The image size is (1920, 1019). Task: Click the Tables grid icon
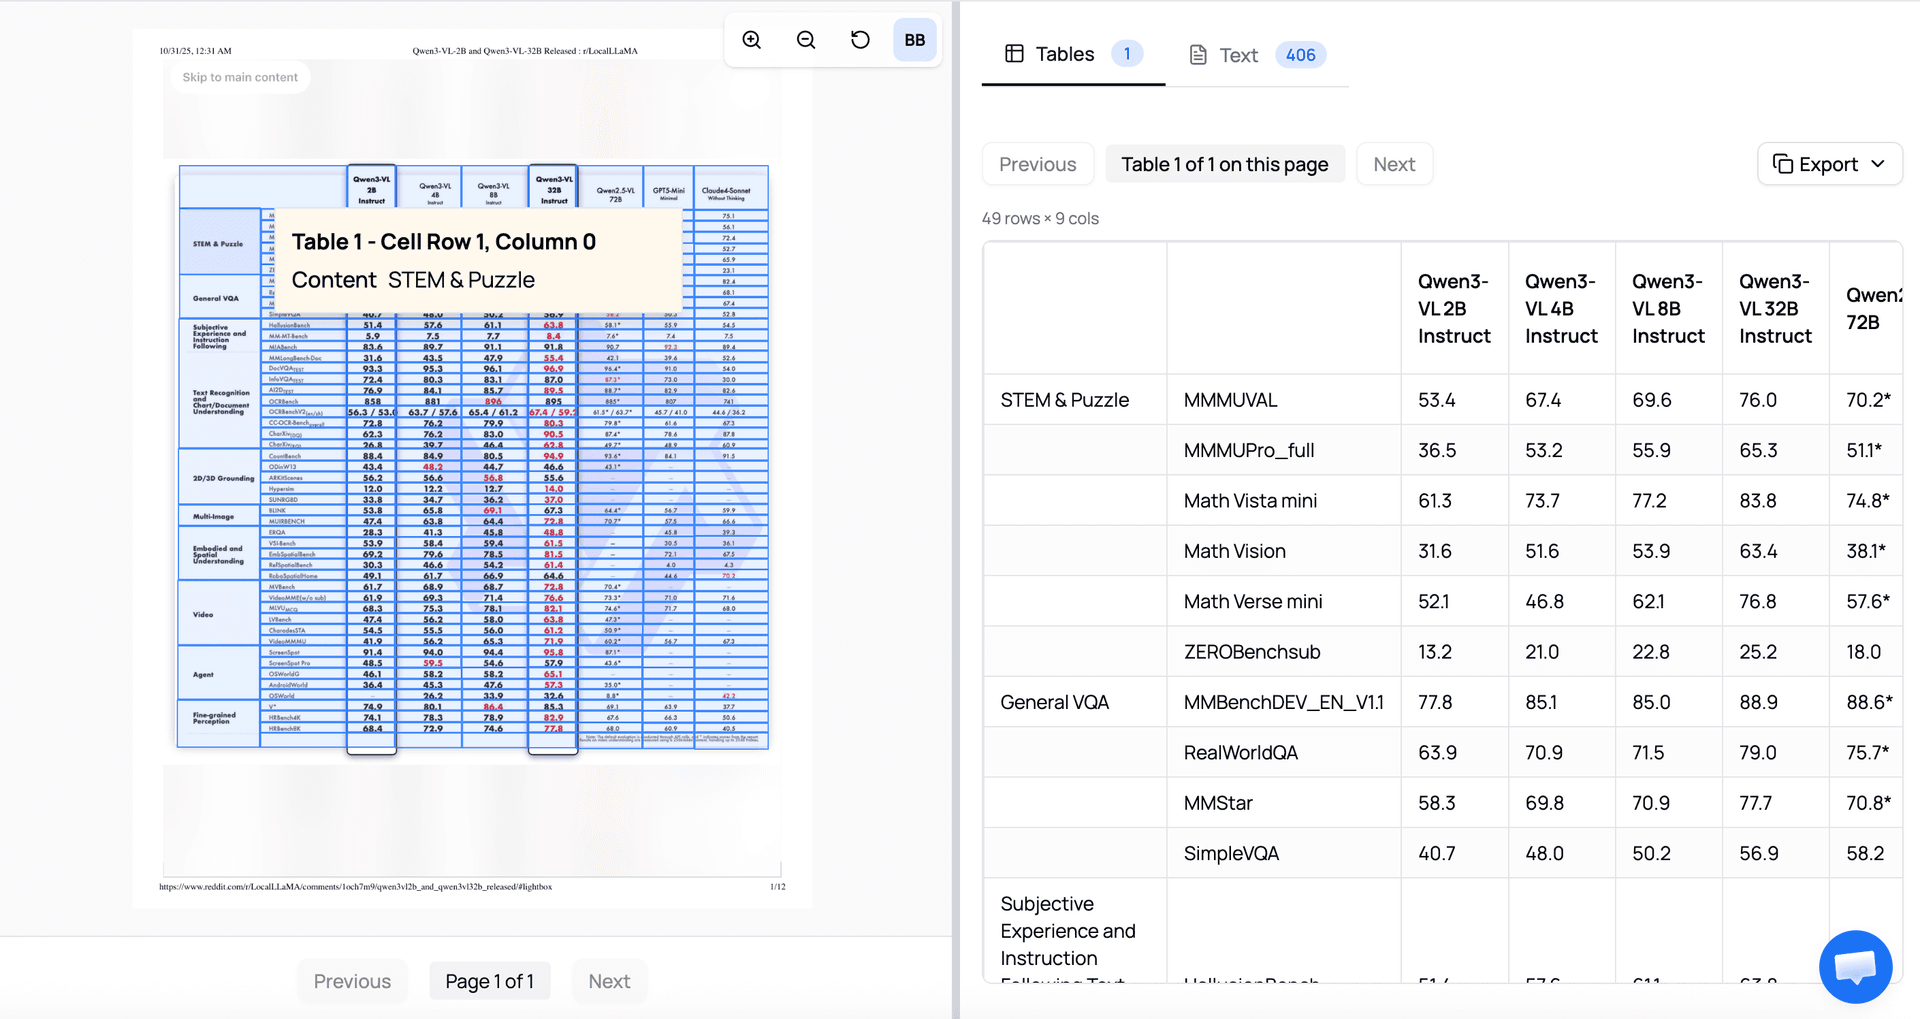[x=1014, y=53]
